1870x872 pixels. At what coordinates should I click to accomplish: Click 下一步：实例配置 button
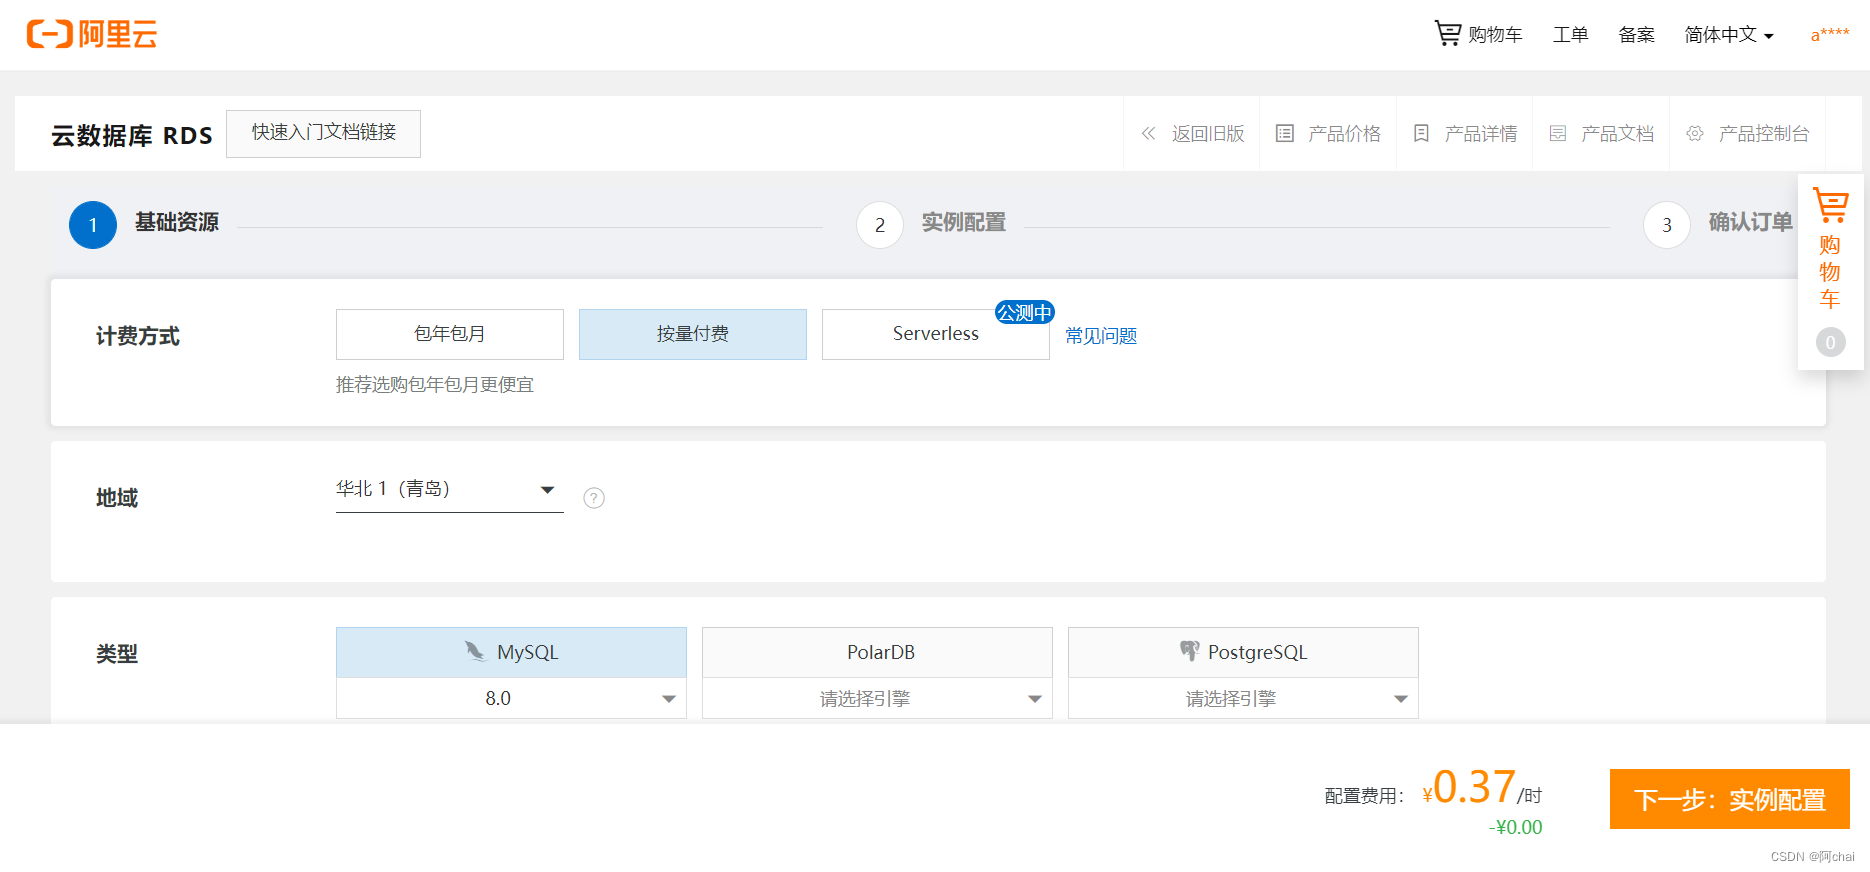pyautogui.click(x=1730, y=799)
